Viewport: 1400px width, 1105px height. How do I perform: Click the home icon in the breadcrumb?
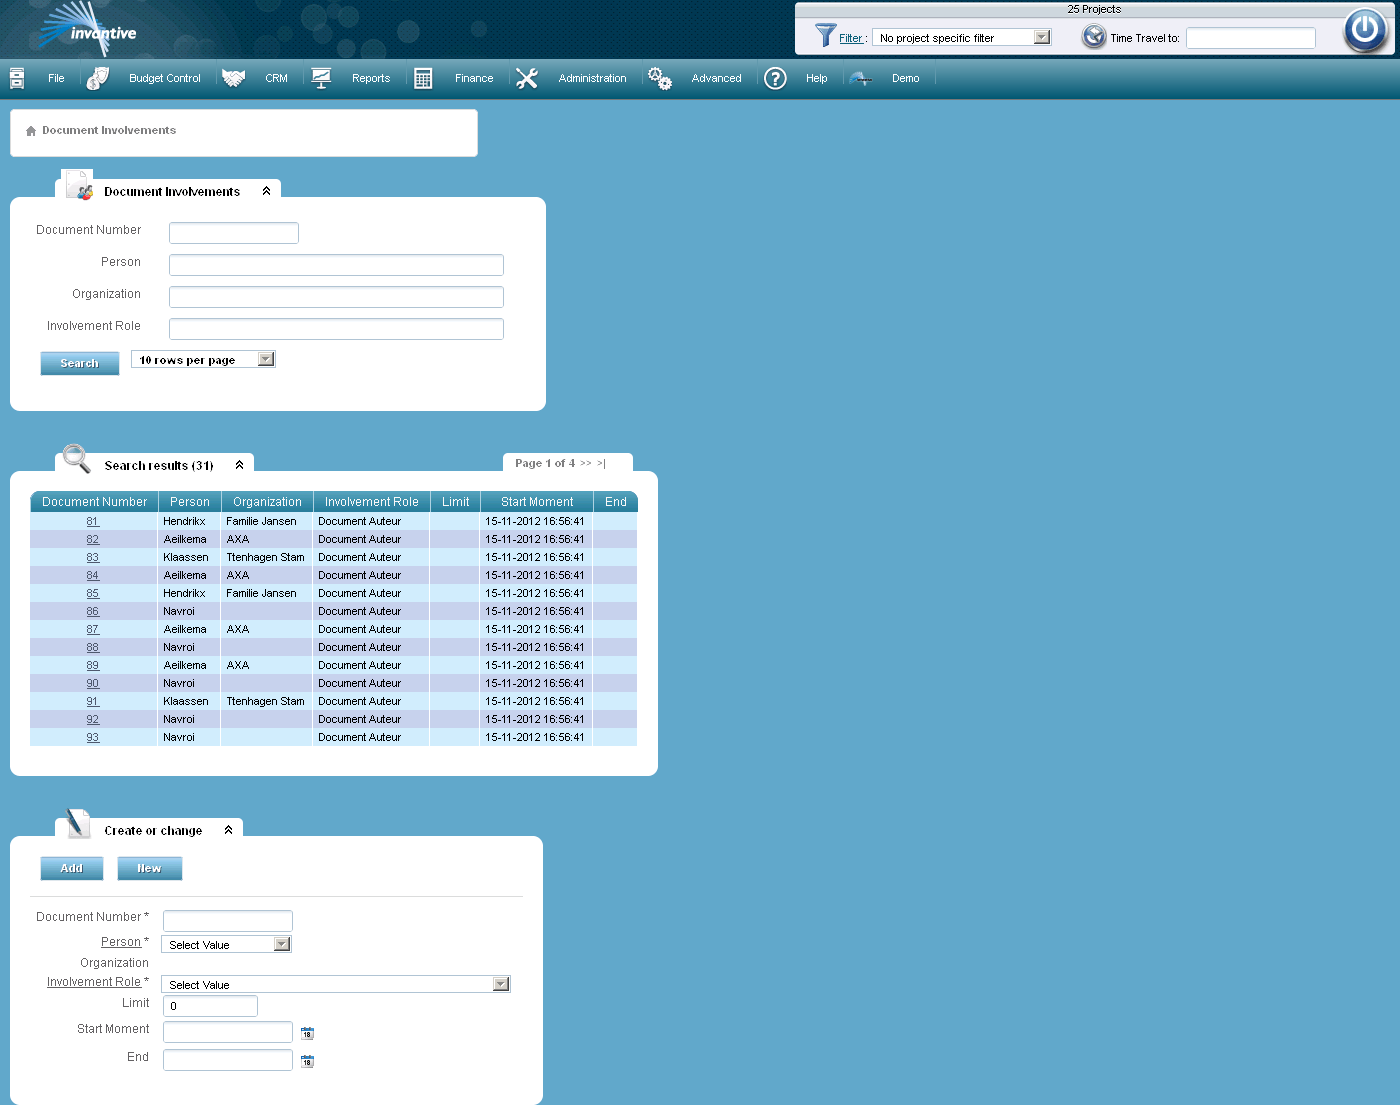30,129
